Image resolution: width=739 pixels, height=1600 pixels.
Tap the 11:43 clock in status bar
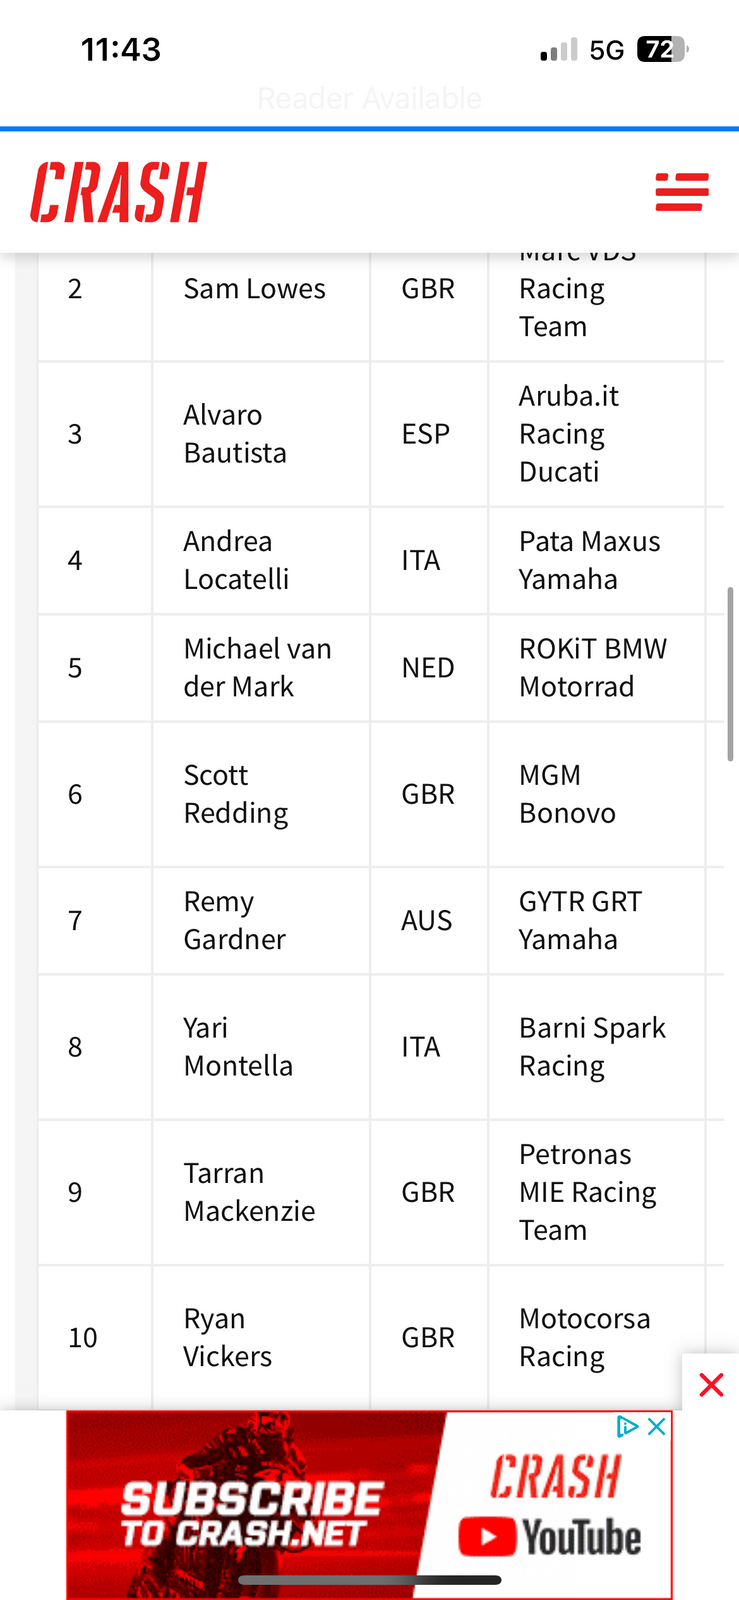tap(121, 49)
